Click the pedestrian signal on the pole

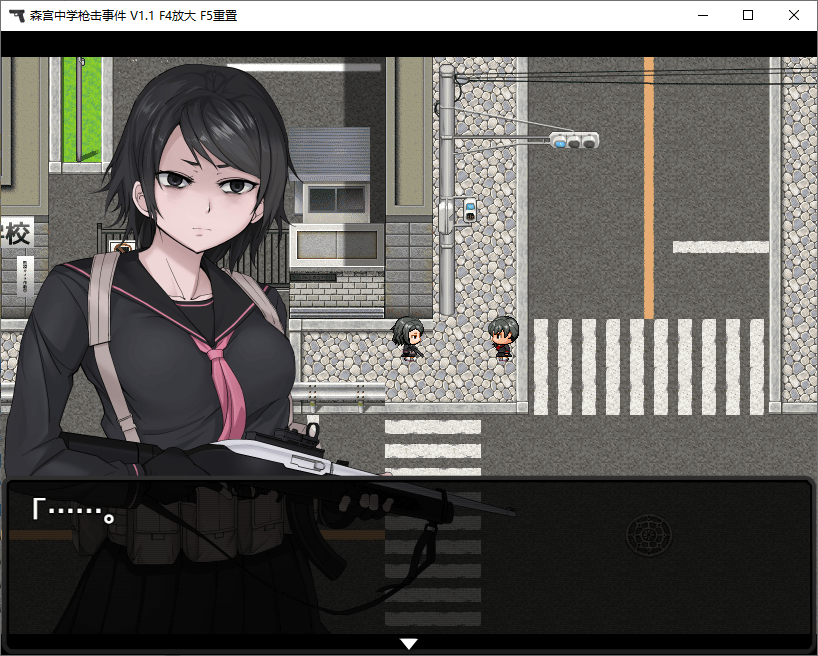(469, 210)
